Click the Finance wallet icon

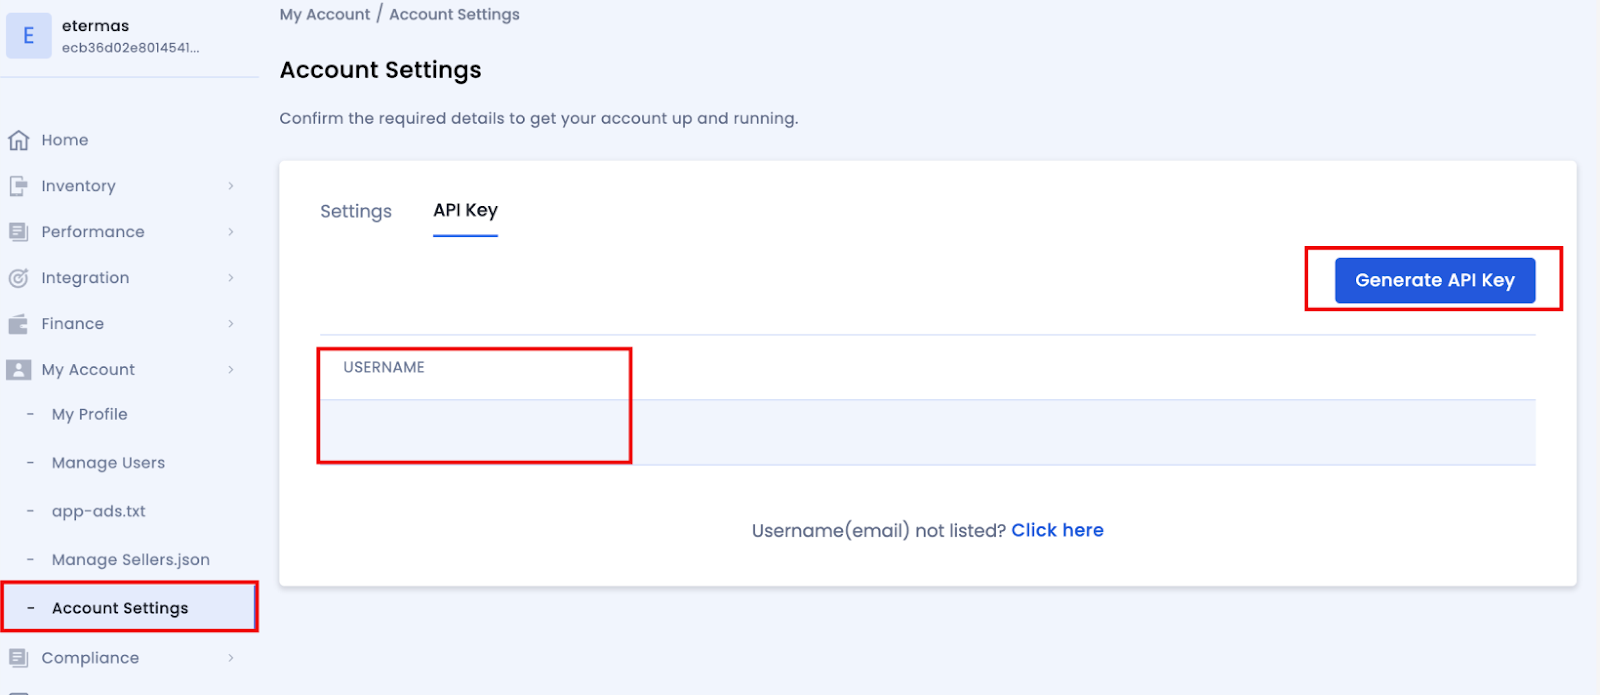[x=18, y=324]
